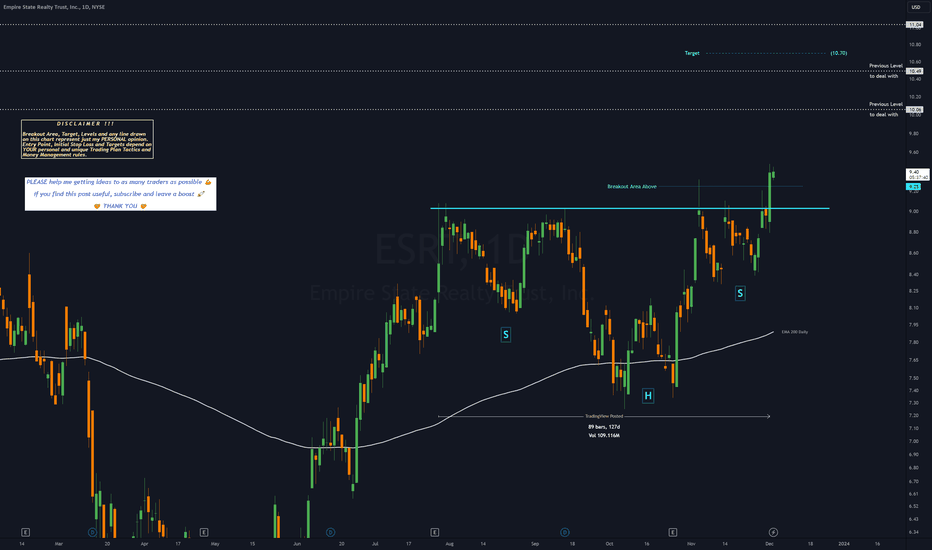Click the earnings E marker before Nov
The image size is (932, 550).
672,532
